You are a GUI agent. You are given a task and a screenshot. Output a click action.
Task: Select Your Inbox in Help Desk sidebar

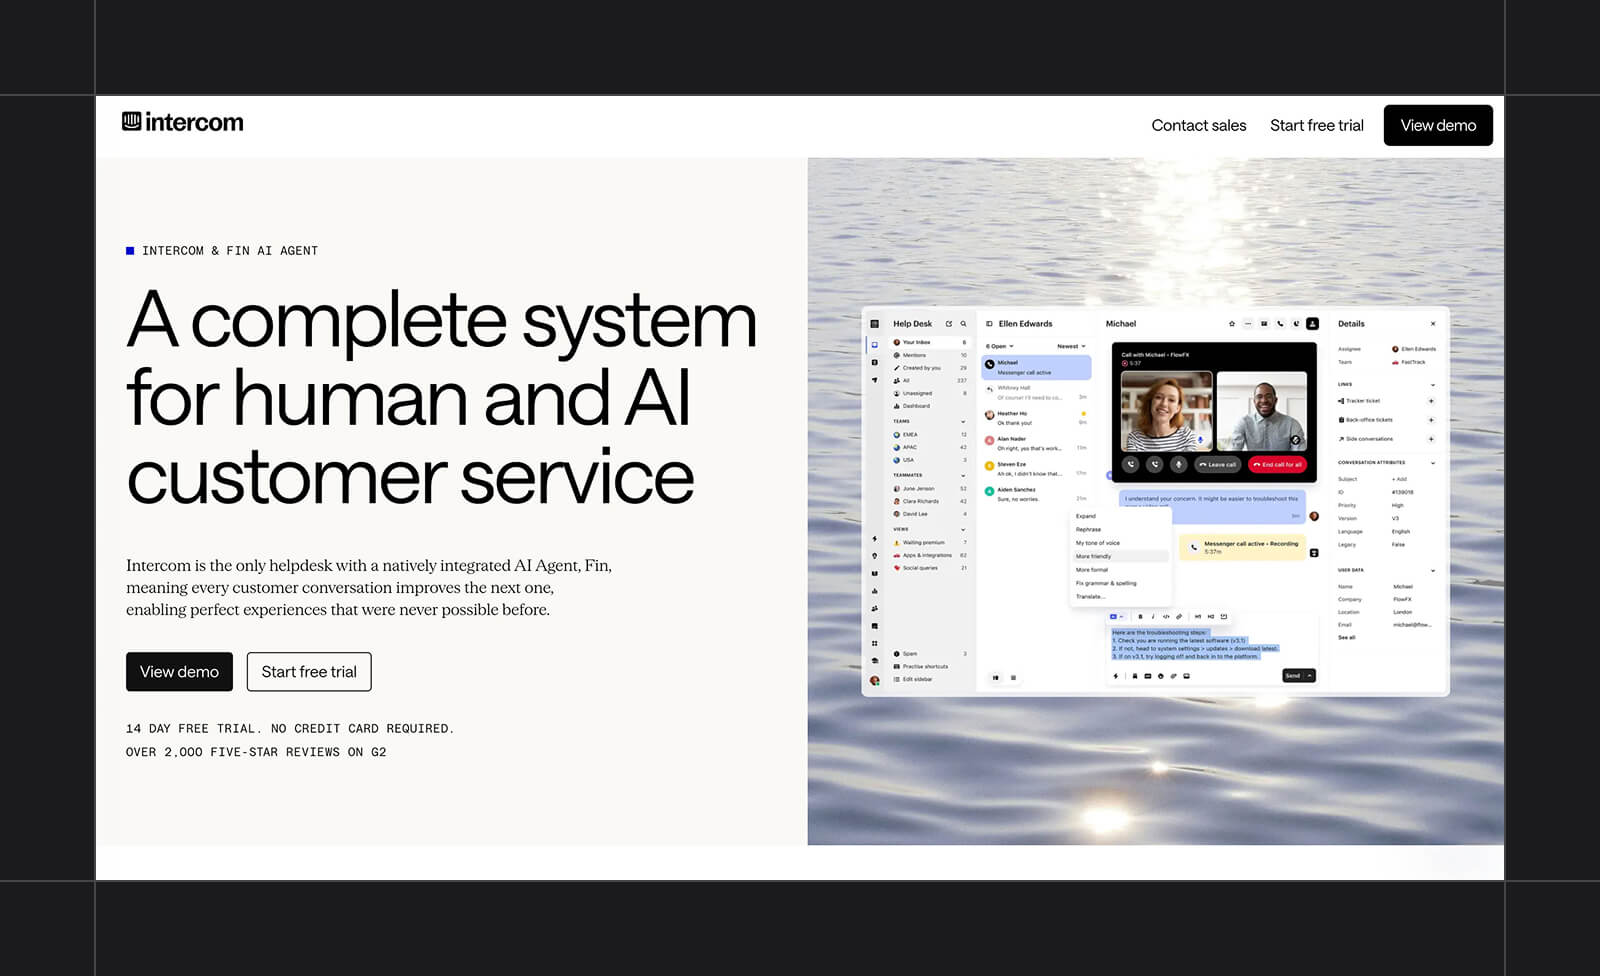coord(930,342)
